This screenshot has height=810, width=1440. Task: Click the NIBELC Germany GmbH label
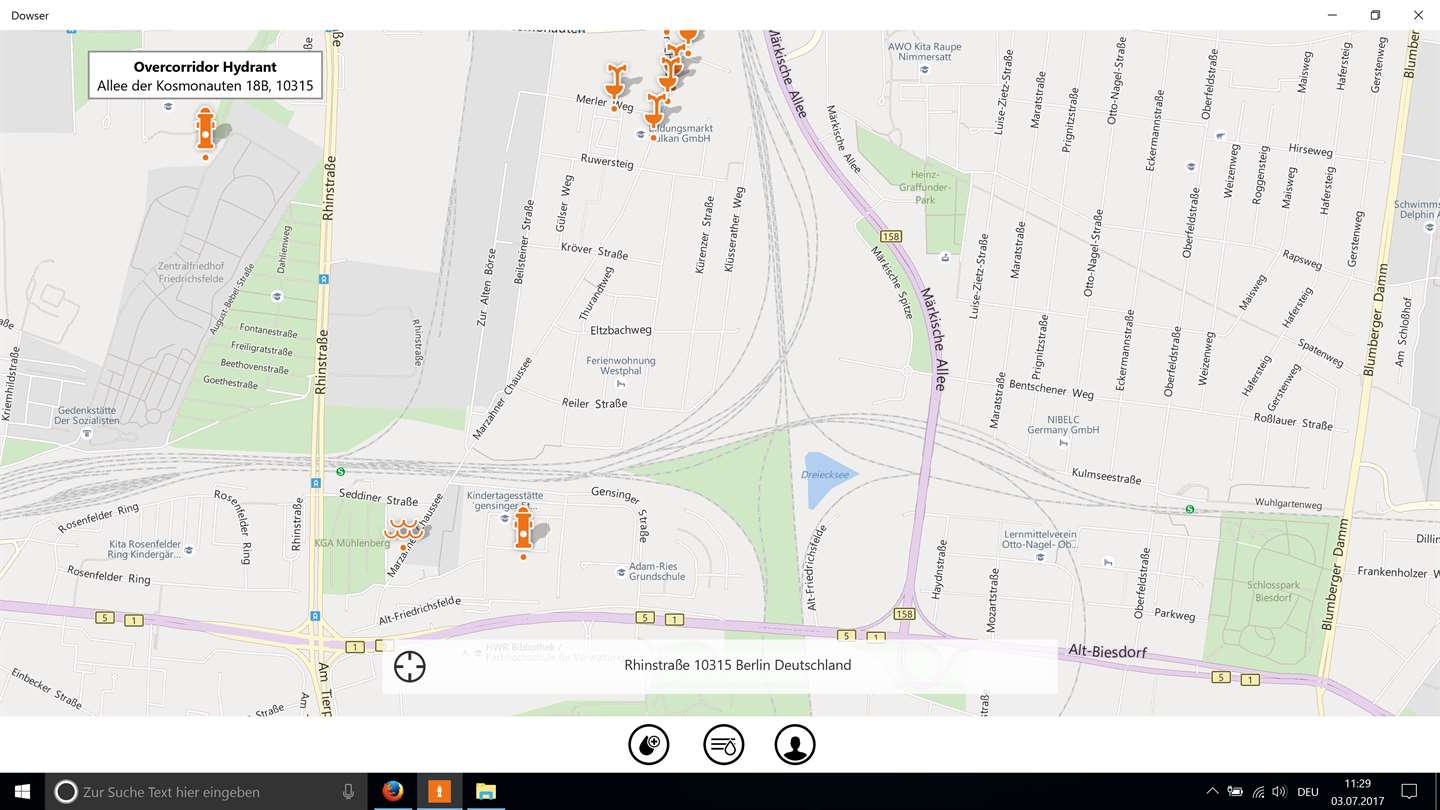1063,424
